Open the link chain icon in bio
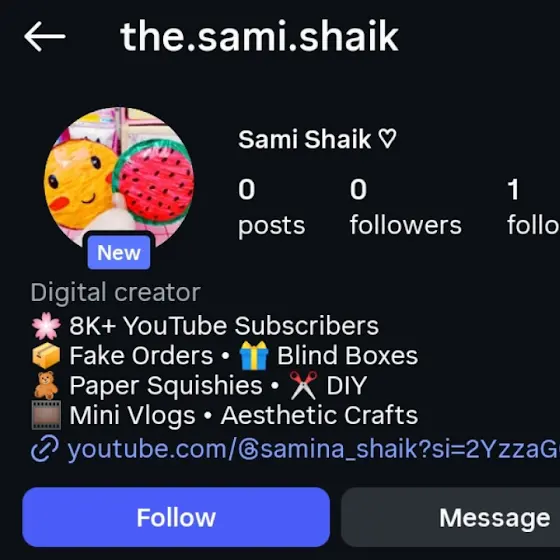The width and height of the screenshot is (560, 560). coord(45,449)
